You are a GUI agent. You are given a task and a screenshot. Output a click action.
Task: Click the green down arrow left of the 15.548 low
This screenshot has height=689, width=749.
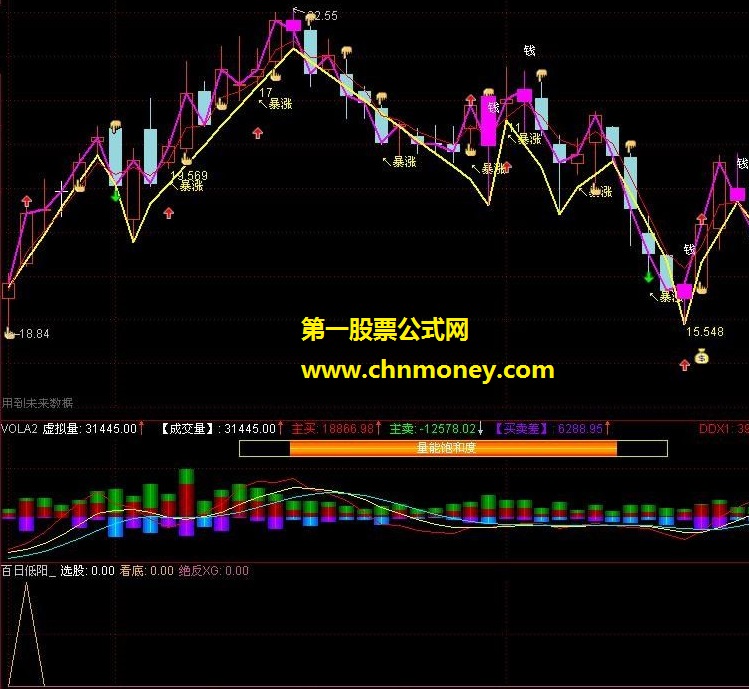[648, 277]
